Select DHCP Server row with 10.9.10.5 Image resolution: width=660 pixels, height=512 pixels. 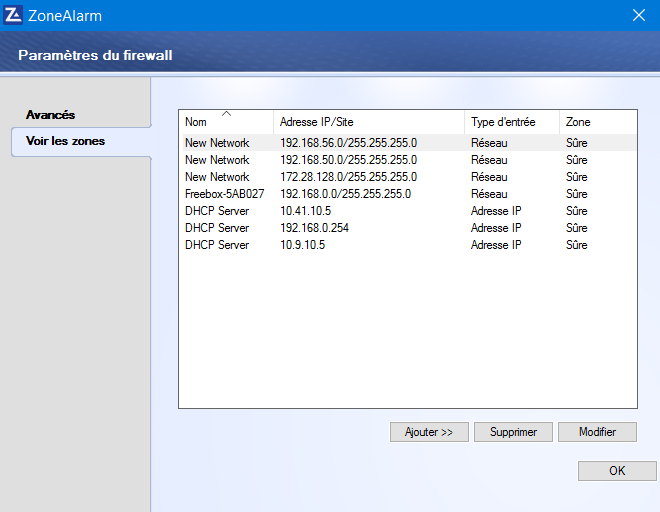pos(408,245)
